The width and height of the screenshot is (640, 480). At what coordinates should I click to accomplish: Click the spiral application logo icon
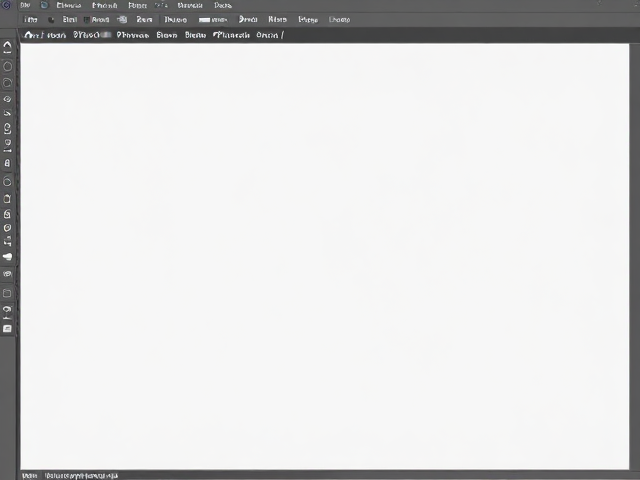6,5
